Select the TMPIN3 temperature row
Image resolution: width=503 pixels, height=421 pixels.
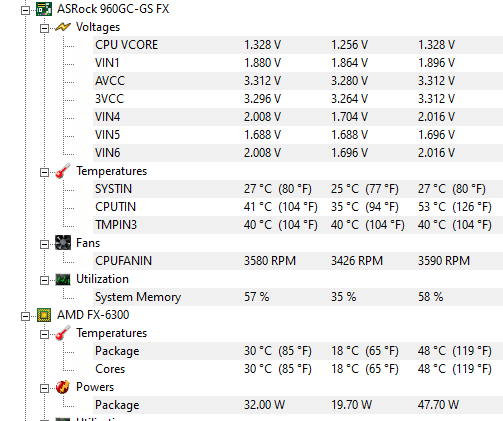point(298,225)
